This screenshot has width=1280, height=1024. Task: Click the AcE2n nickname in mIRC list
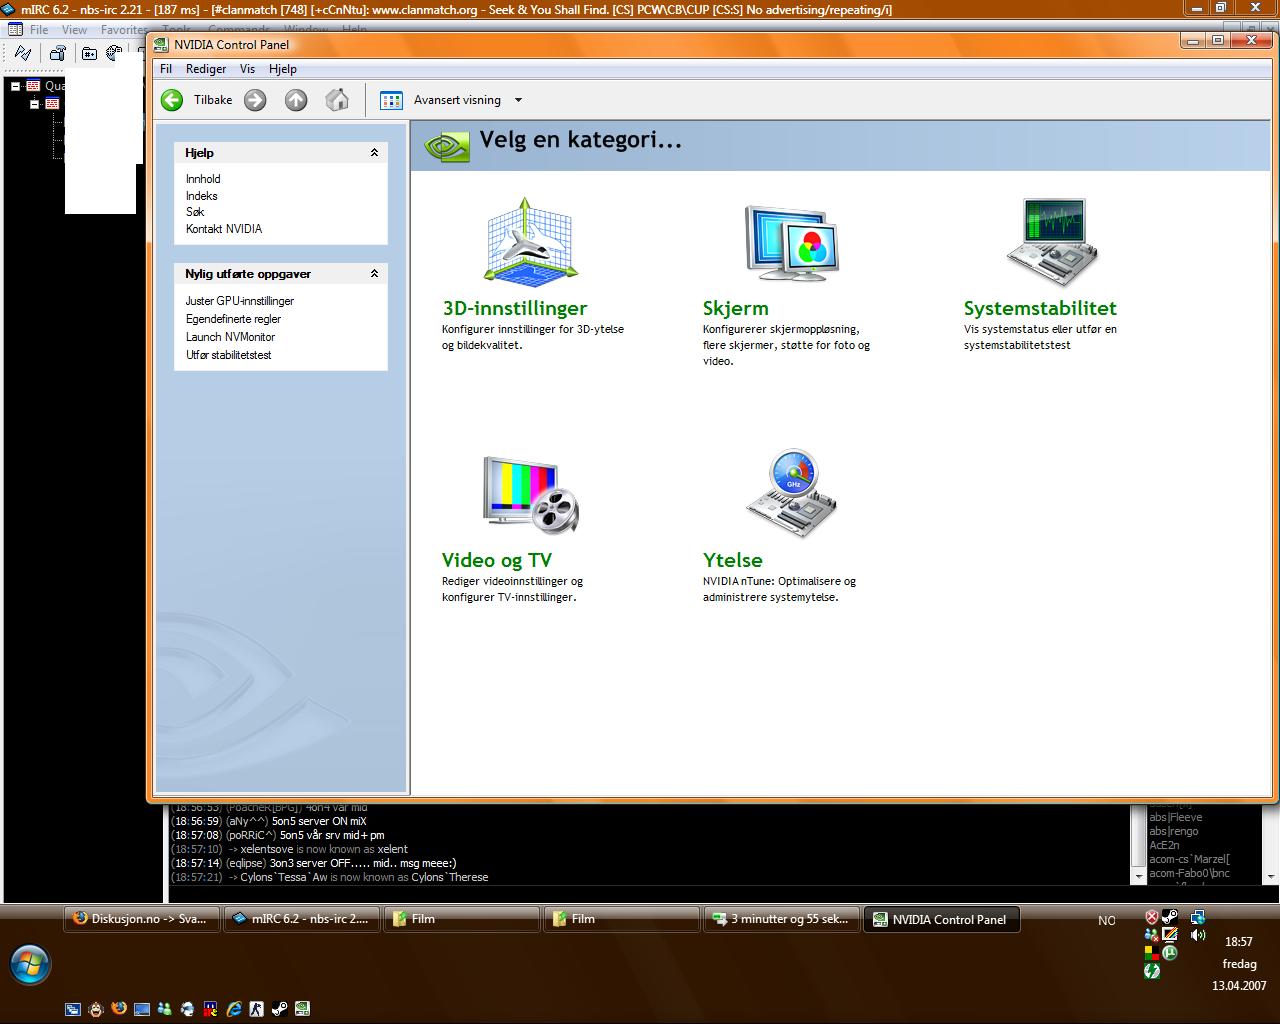click(1164, 845)
